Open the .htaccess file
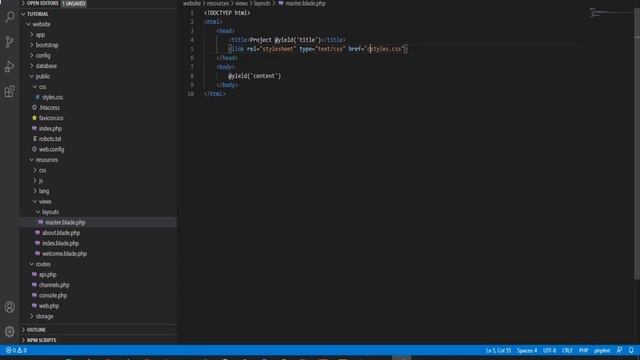The height and width of the screenshot is (360, 640). pyautogui.click(x=49, y=108)
